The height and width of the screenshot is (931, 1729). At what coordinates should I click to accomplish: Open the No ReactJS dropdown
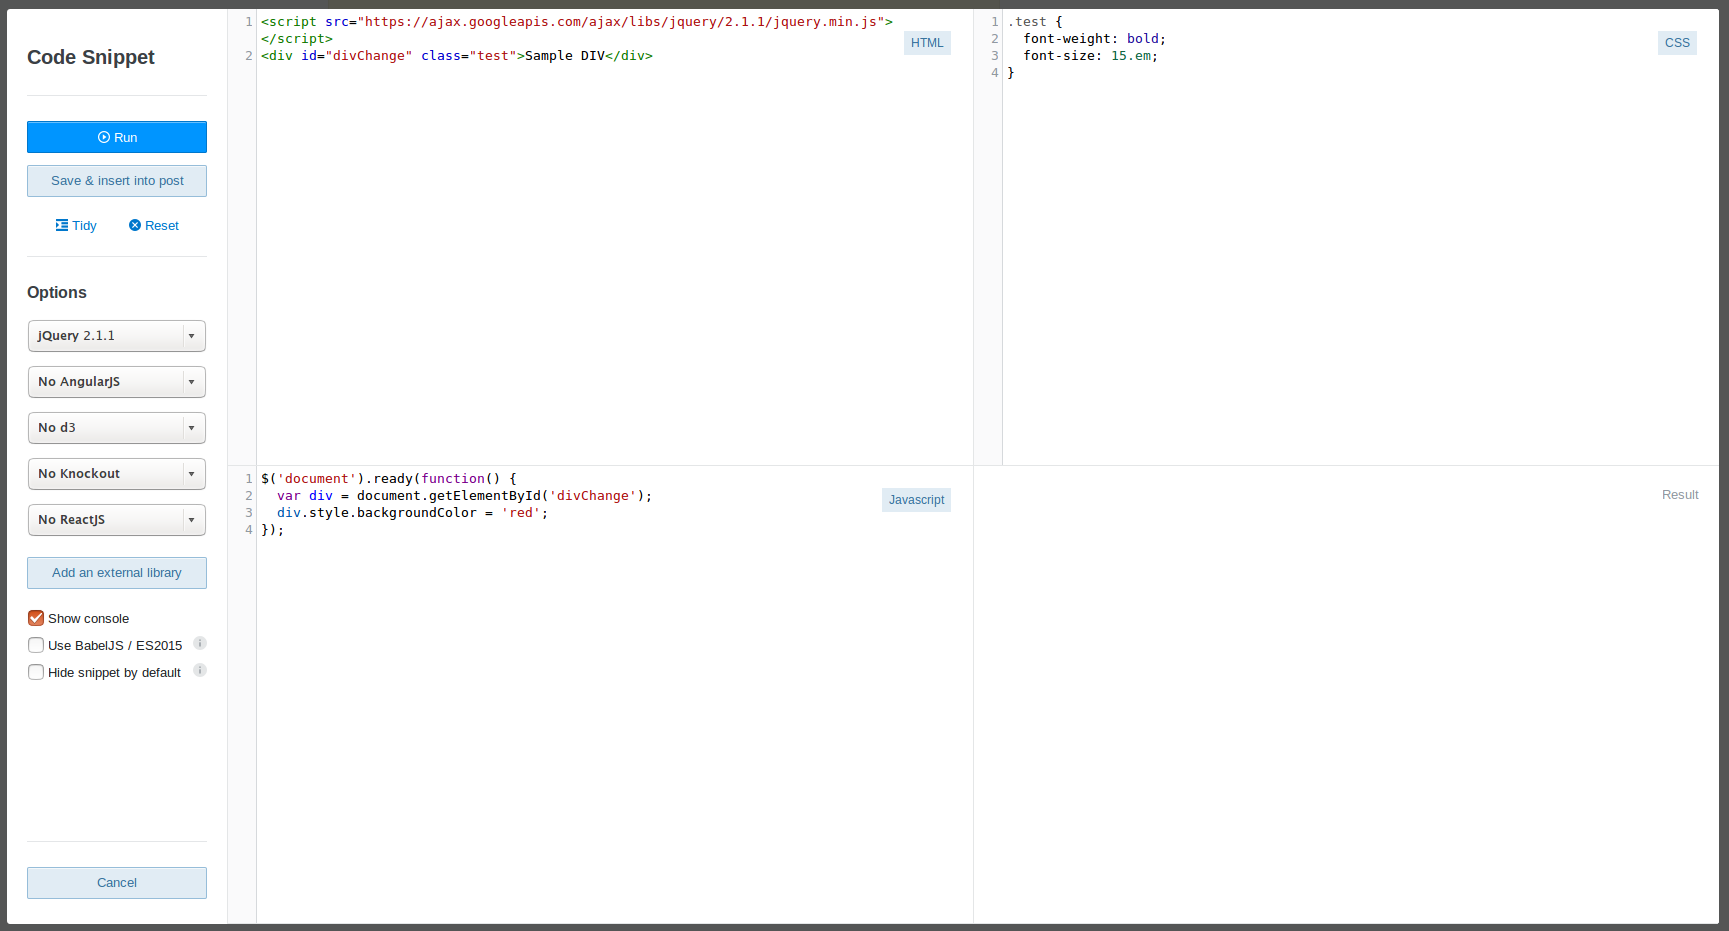tap(117, 520)
